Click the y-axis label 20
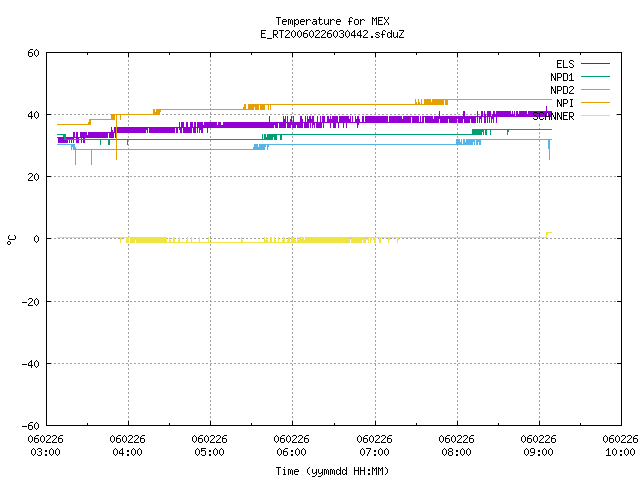Image resolution: width=640 pixels, height=480 pixels. 33,177
